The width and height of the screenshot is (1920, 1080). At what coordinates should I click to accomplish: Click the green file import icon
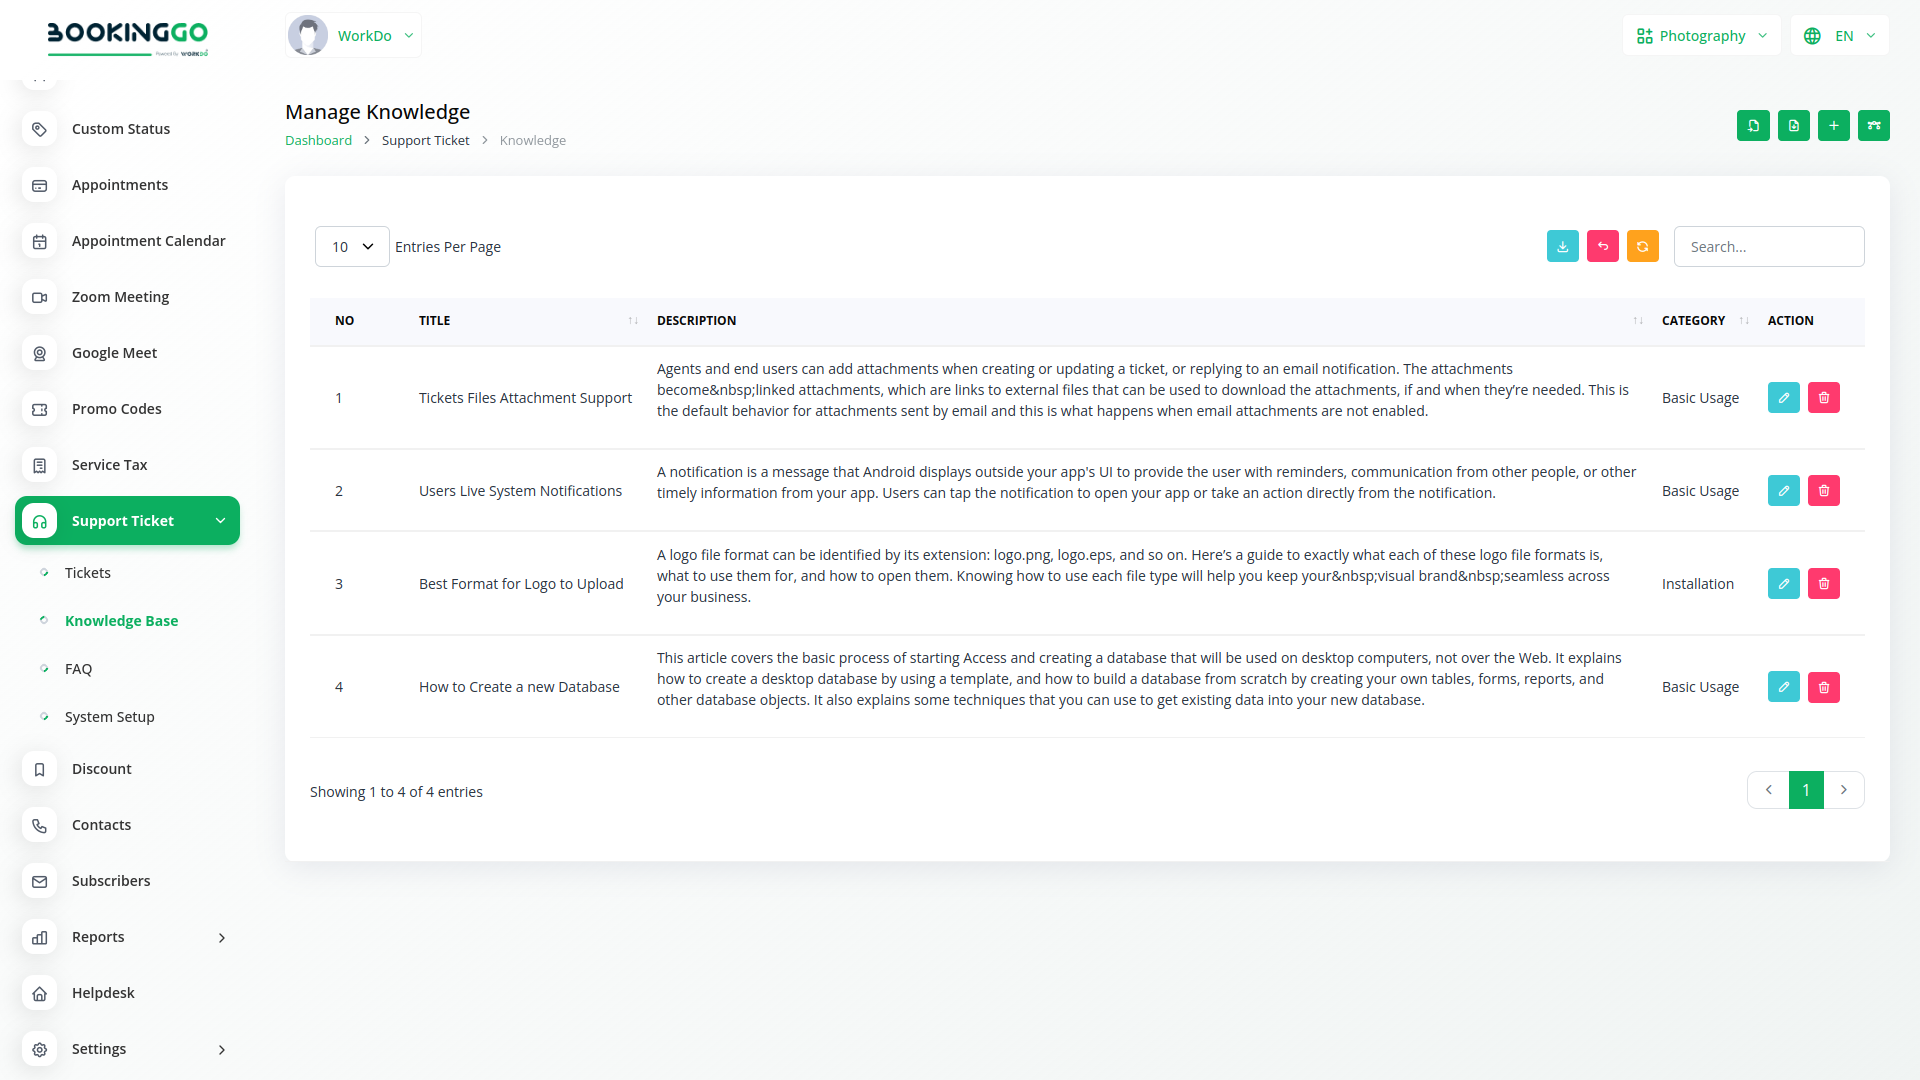click(x=1753, y=126)
